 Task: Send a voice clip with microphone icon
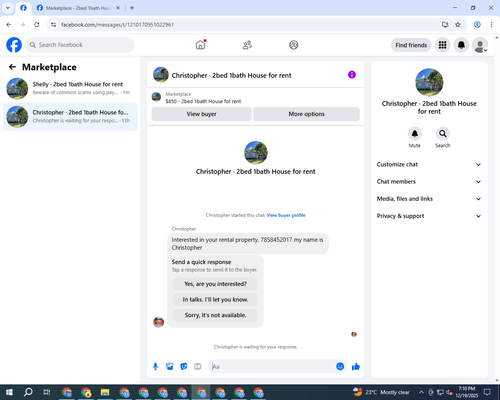(x=155, y=367)
